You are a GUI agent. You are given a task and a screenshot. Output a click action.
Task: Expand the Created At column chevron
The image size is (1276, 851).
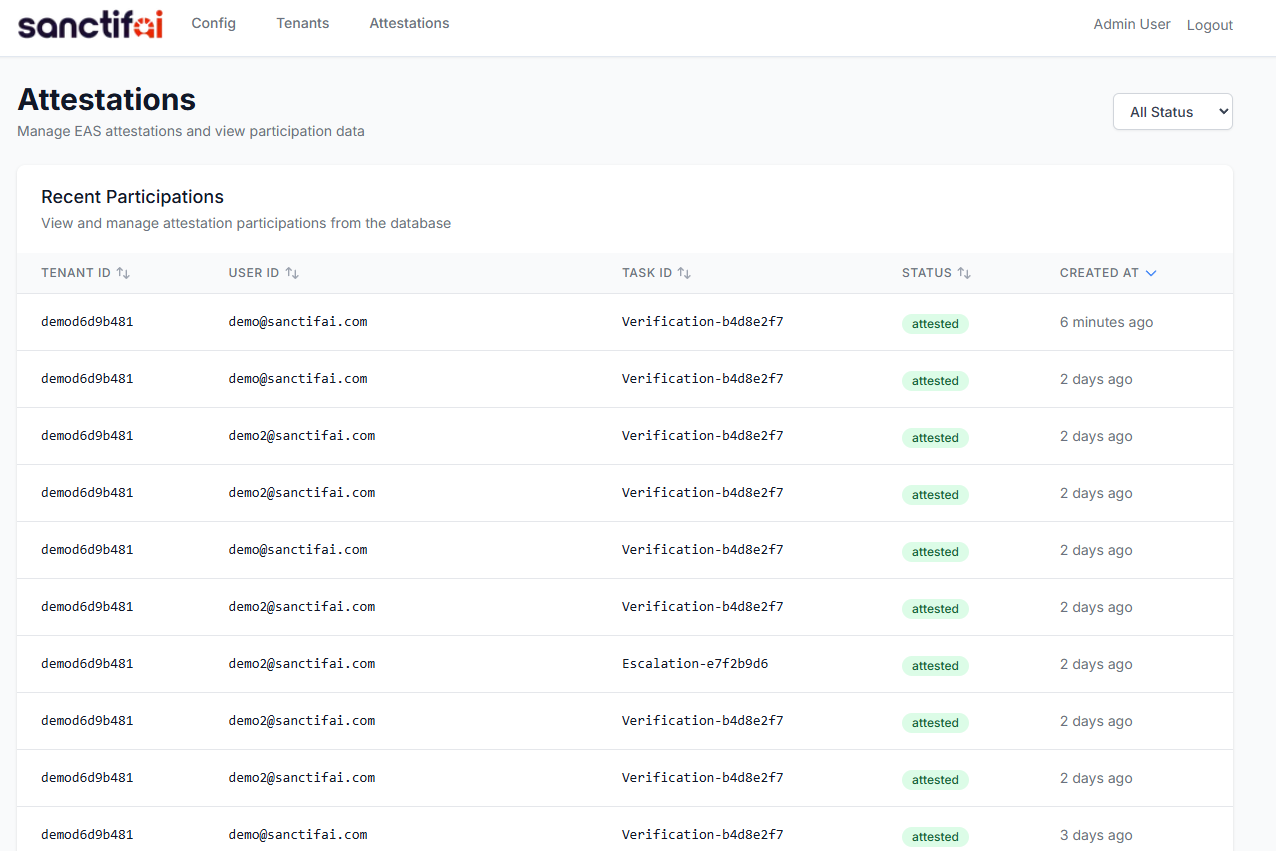click(x=1151, y=272)
